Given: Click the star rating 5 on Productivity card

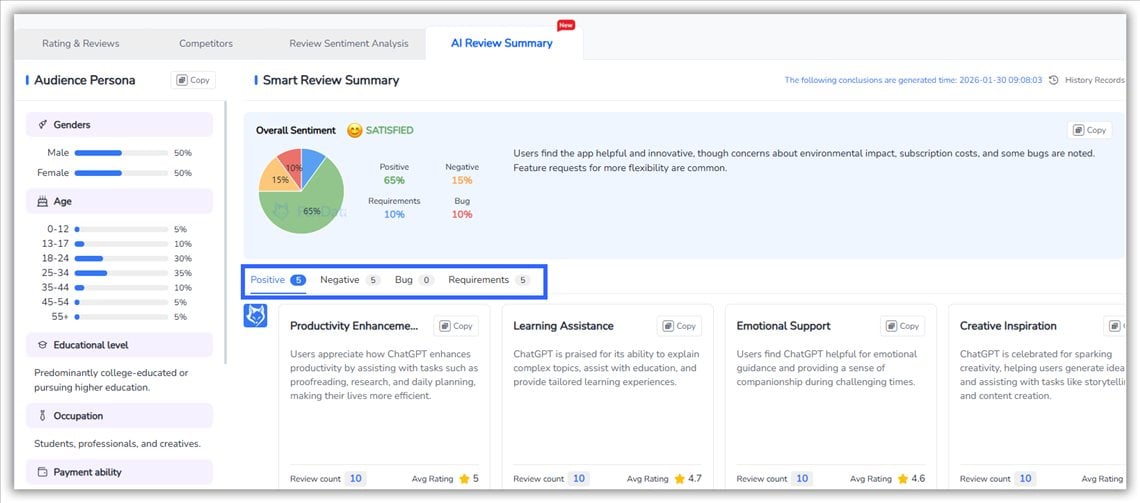Looking at the screenshot, I should click(468, 479).
